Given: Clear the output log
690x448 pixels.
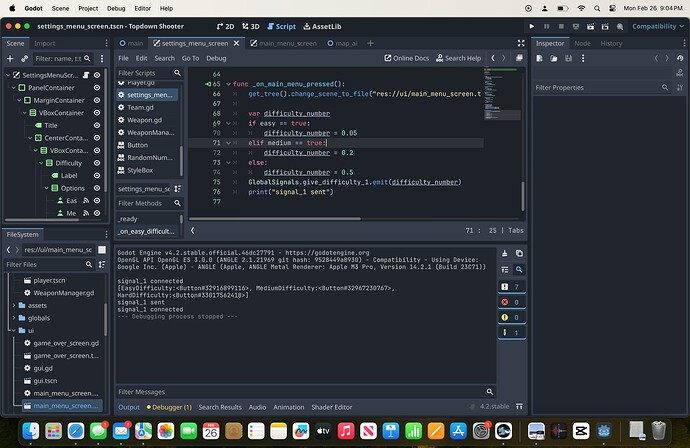Looking at the screenshot, I should click(x=504, y=253).
